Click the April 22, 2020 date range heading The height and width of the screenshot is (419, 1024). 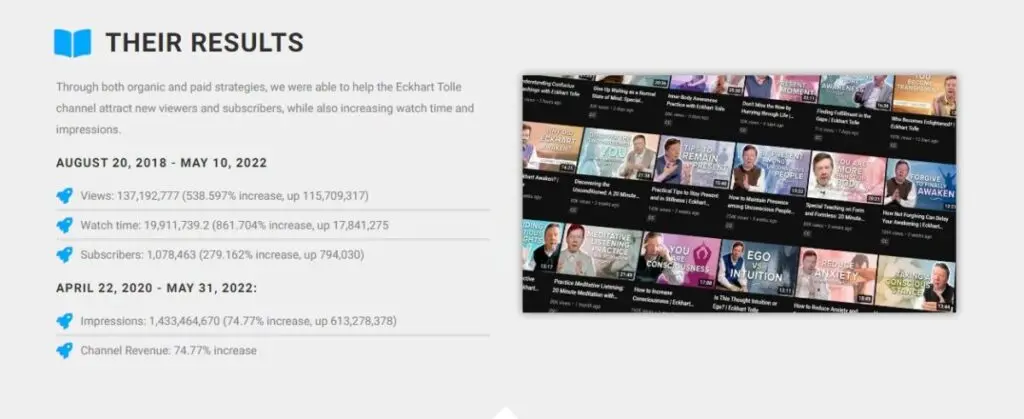[x=155, y=288]
